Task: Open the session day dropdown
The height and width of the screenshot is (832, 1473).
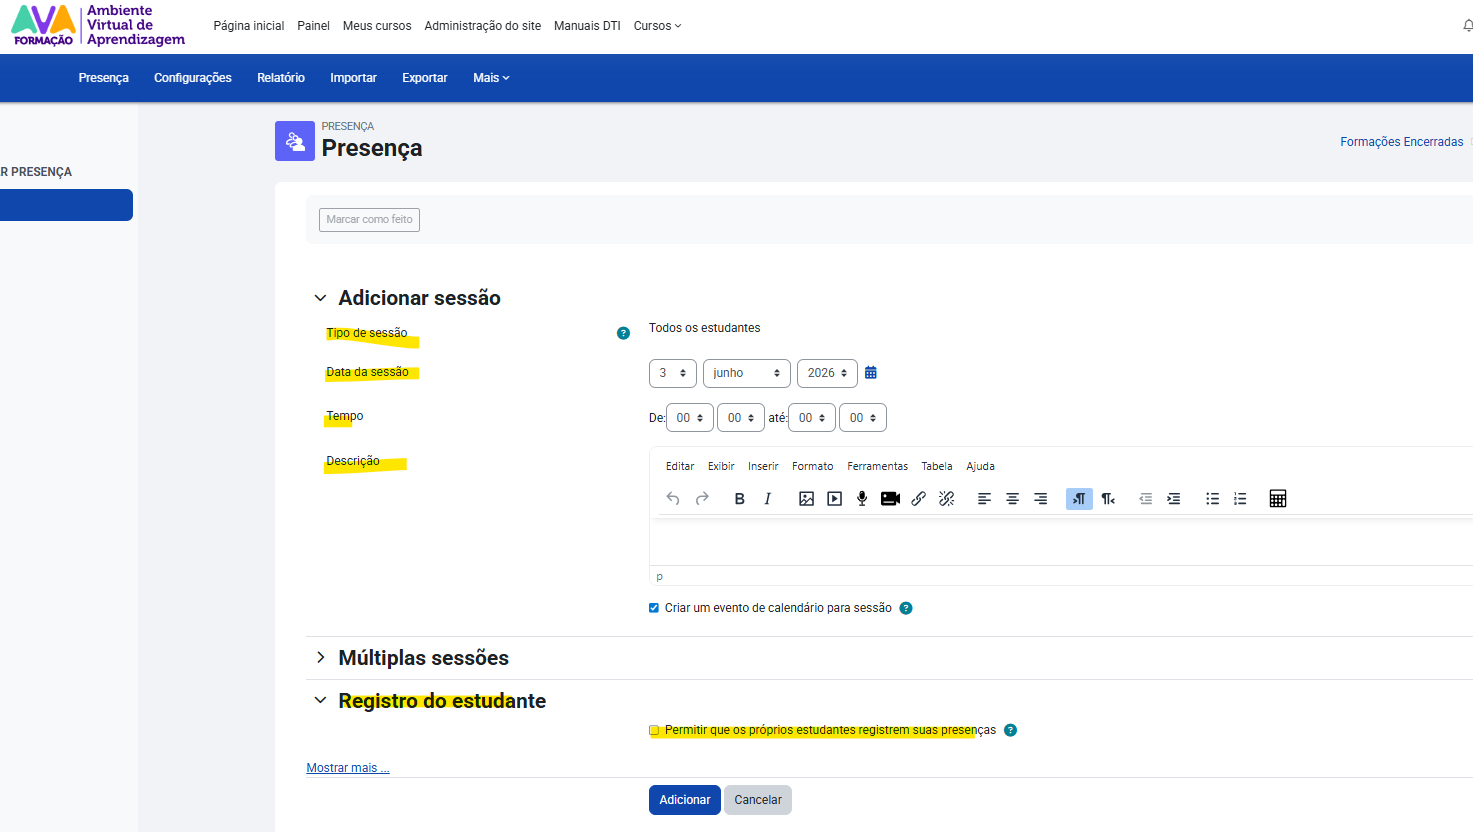Action: click(673, 373)
